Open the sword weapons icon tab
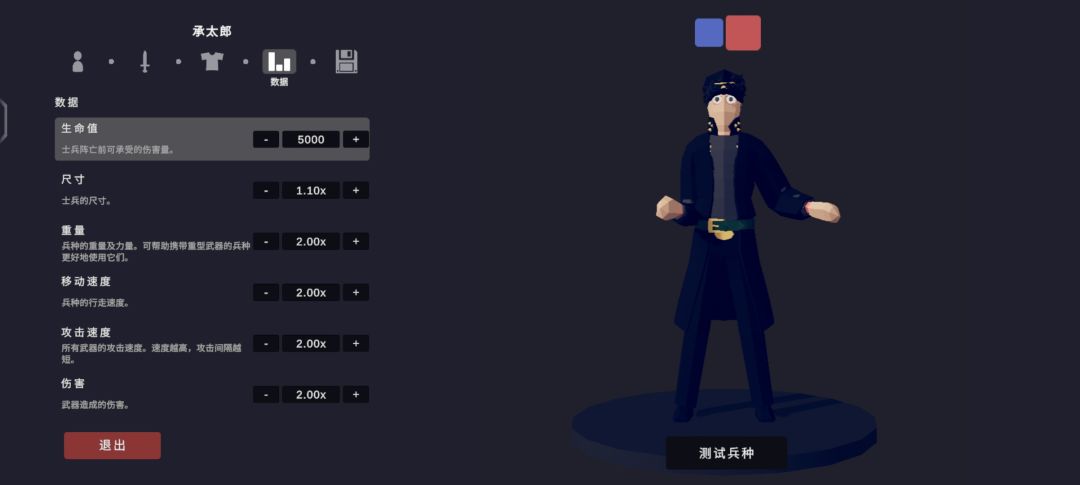This screenshot has width=1080, height=485. (145, 61)
